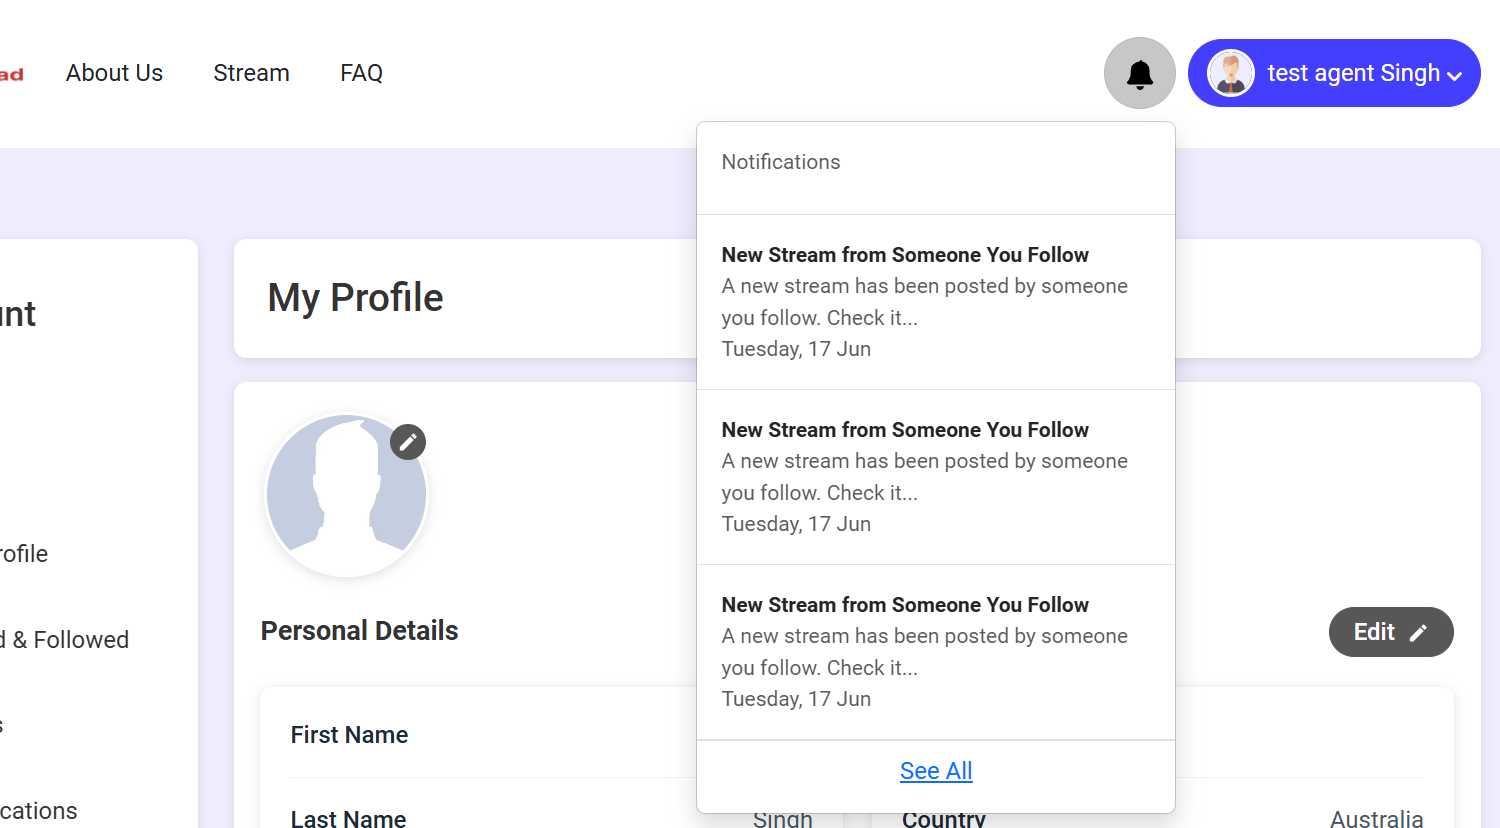Follow the See All notifications link
This screenshot has height=828, width=1500.
936,771
